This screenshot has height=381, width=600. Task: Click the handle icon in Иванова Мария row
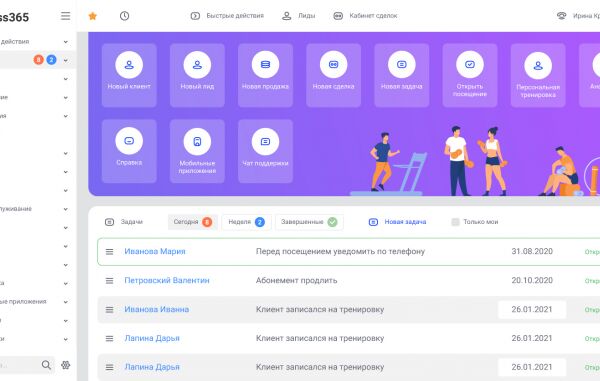click(109, 252)
